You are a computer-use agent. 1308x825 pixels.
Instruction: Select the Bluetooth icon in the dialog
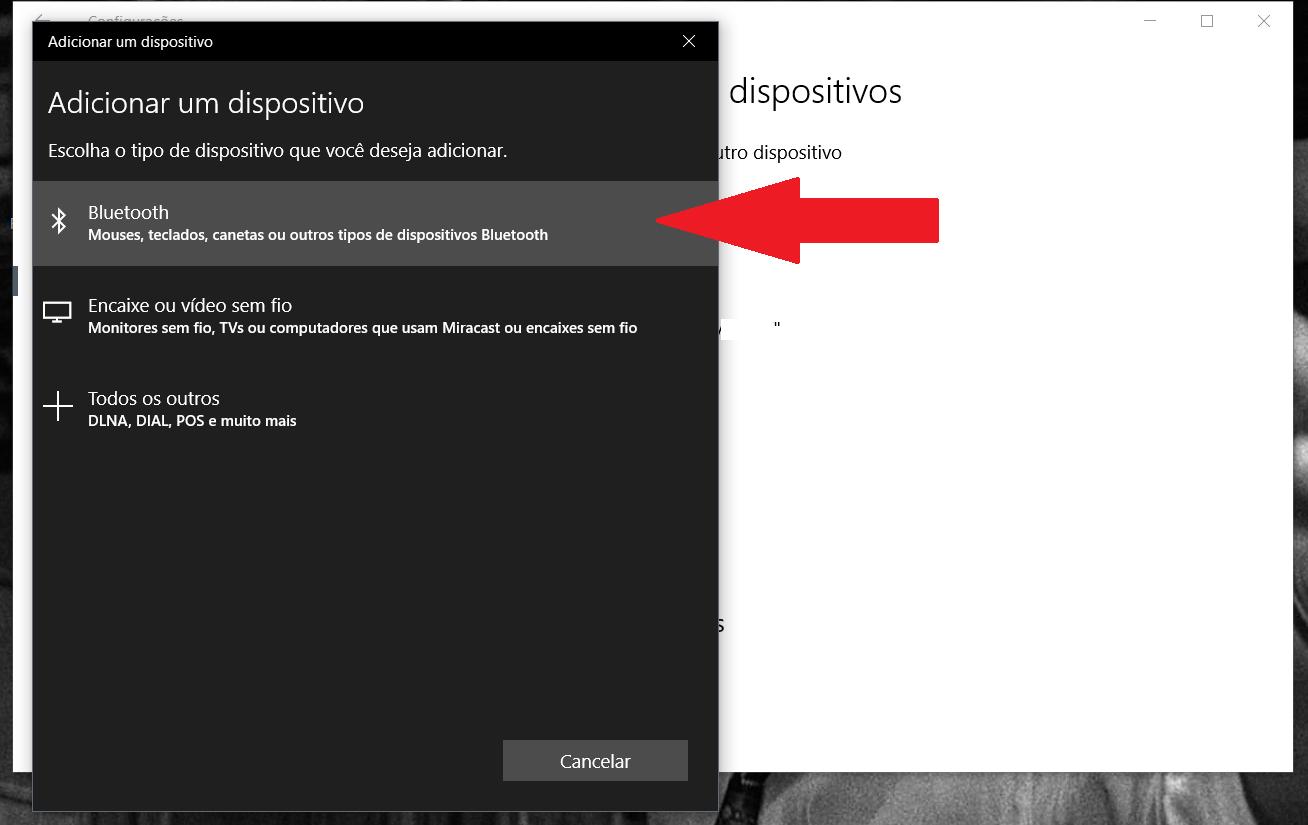click(x=58, y=222)
